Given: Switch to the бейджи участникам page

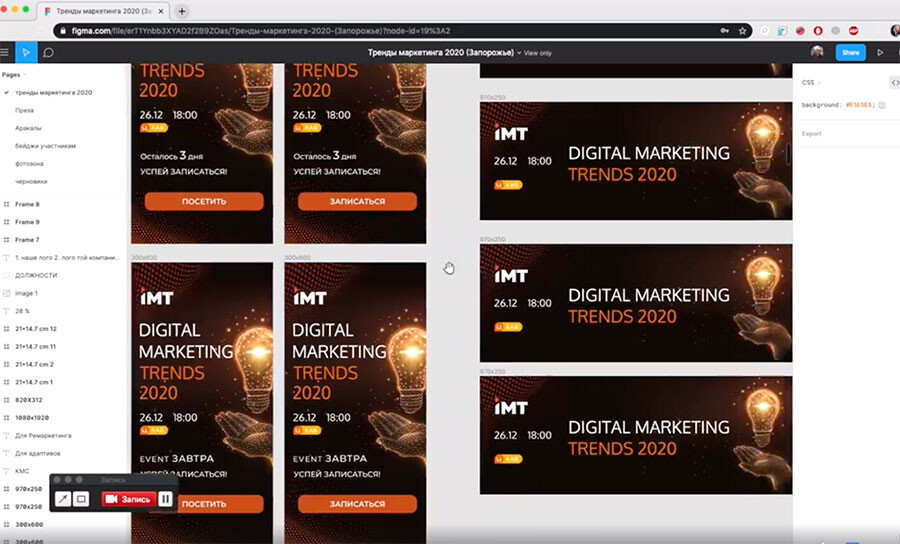Looking at the screenshot, I should (45, 146).
